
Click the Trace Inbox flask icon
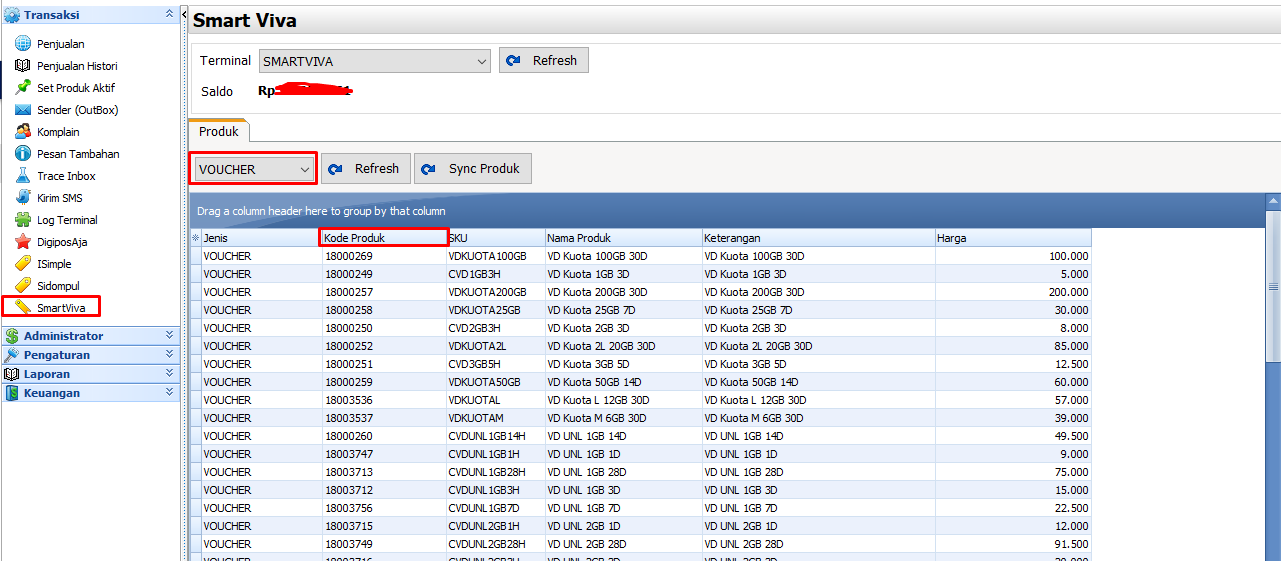(22, 176)
